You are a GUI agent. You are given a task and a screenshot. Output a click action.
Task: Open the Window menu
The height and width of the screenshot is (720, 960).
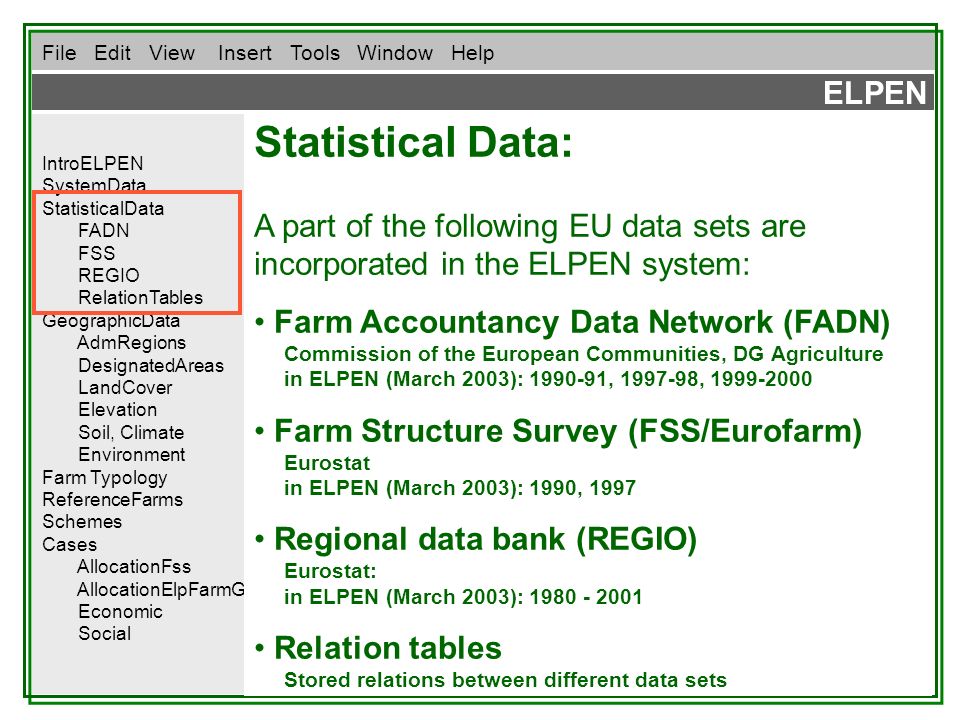tap(395, 53)
